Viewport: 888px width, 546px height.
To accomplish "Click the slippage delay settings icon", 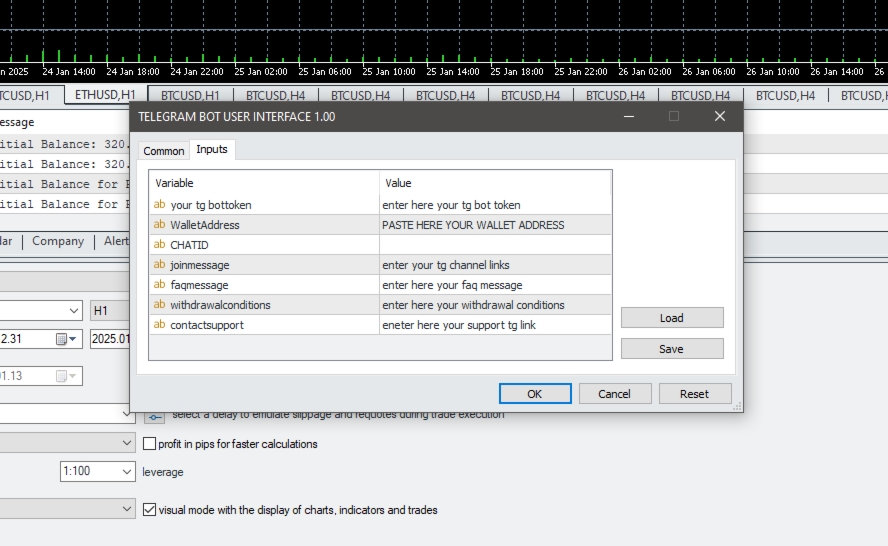I will click(x=154, y=415).
